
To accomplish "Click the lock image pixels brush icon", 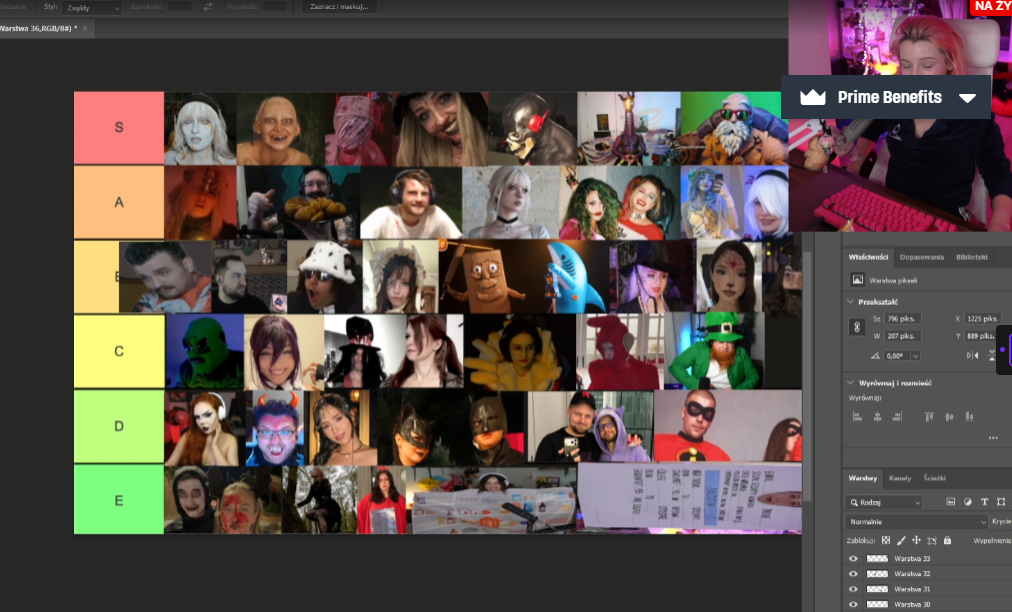I will pyautogui.click(x=900, y=540).
